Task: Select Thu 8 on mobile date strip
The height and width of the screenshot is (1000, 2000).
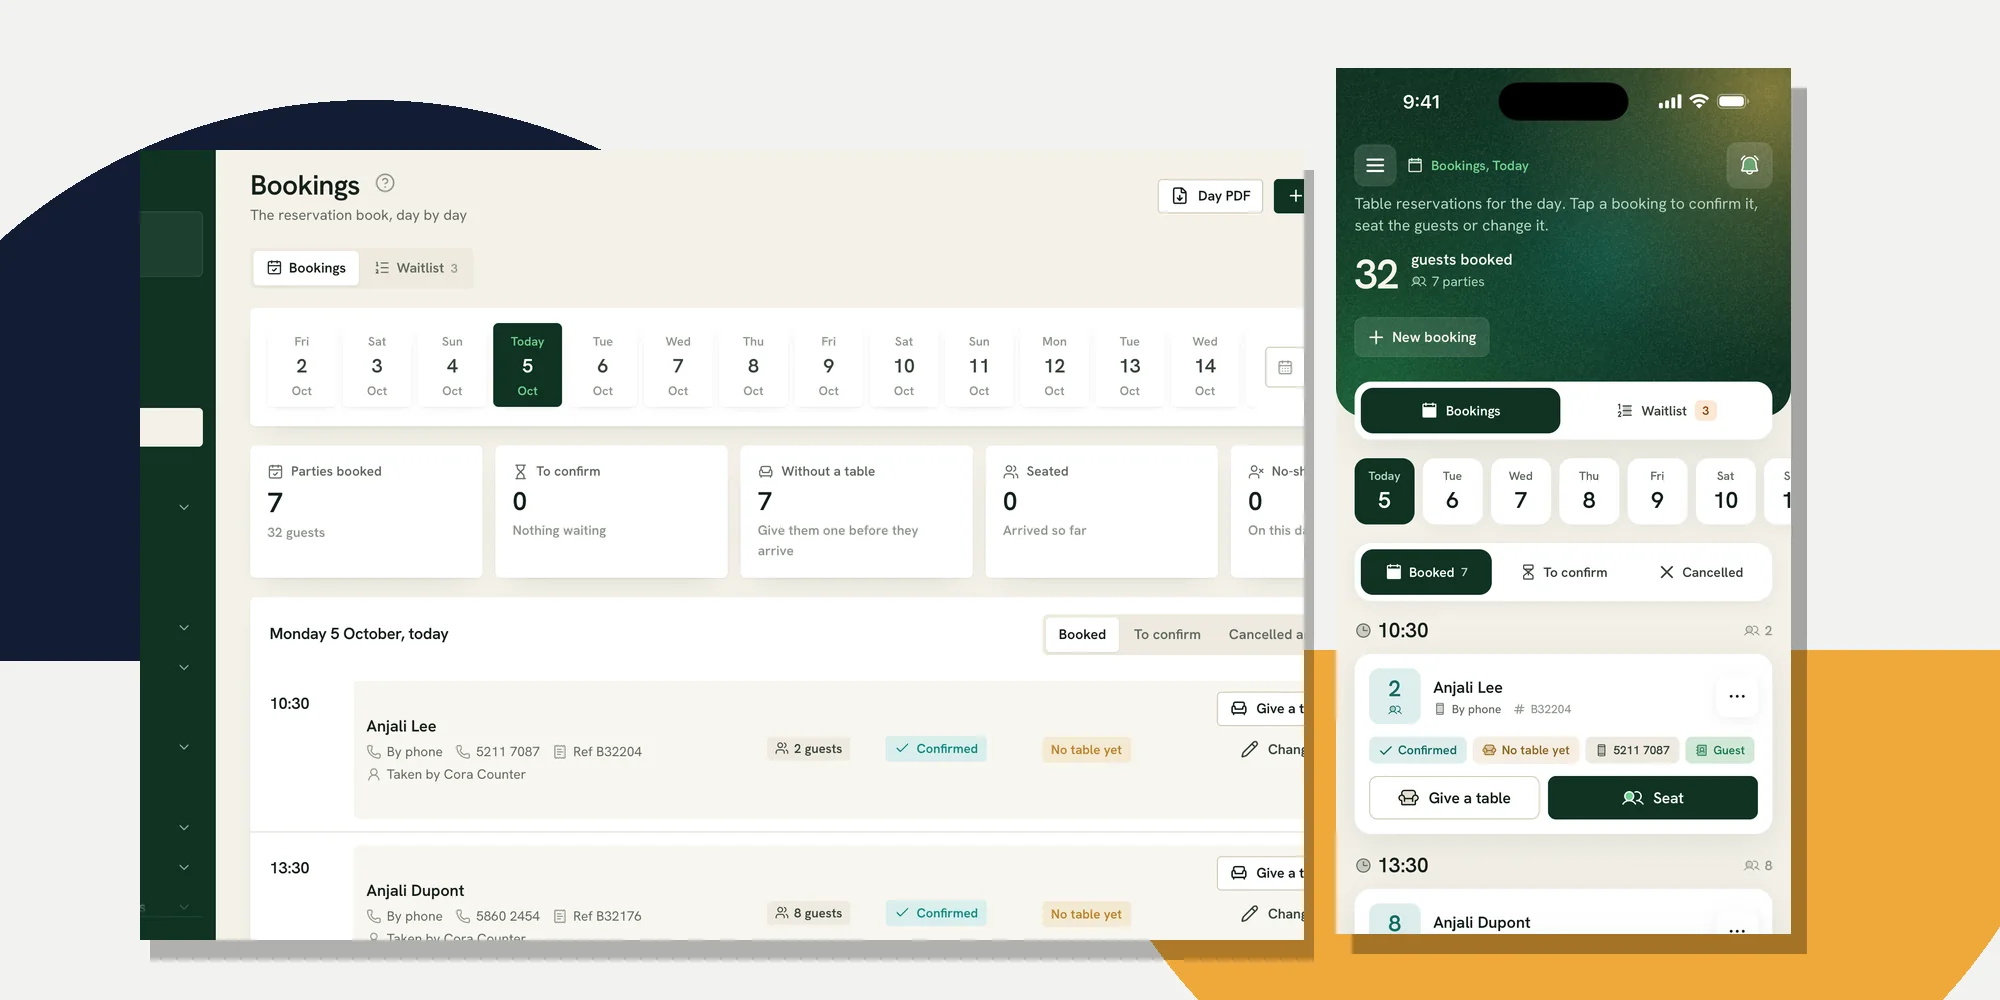Action: 1589,491
